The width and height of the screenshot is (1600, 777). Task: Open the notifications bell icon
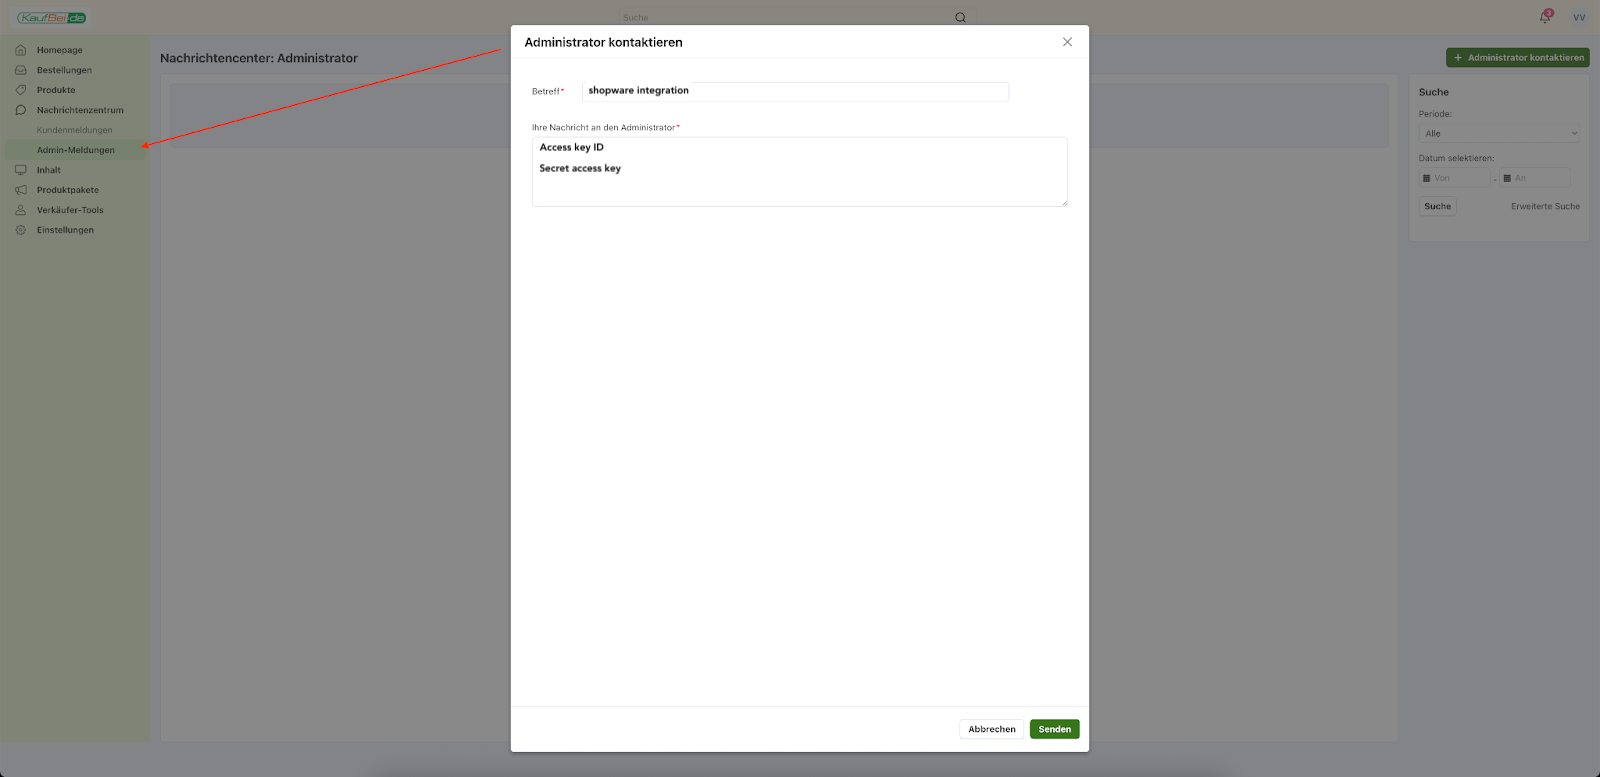coord(1545,17)
